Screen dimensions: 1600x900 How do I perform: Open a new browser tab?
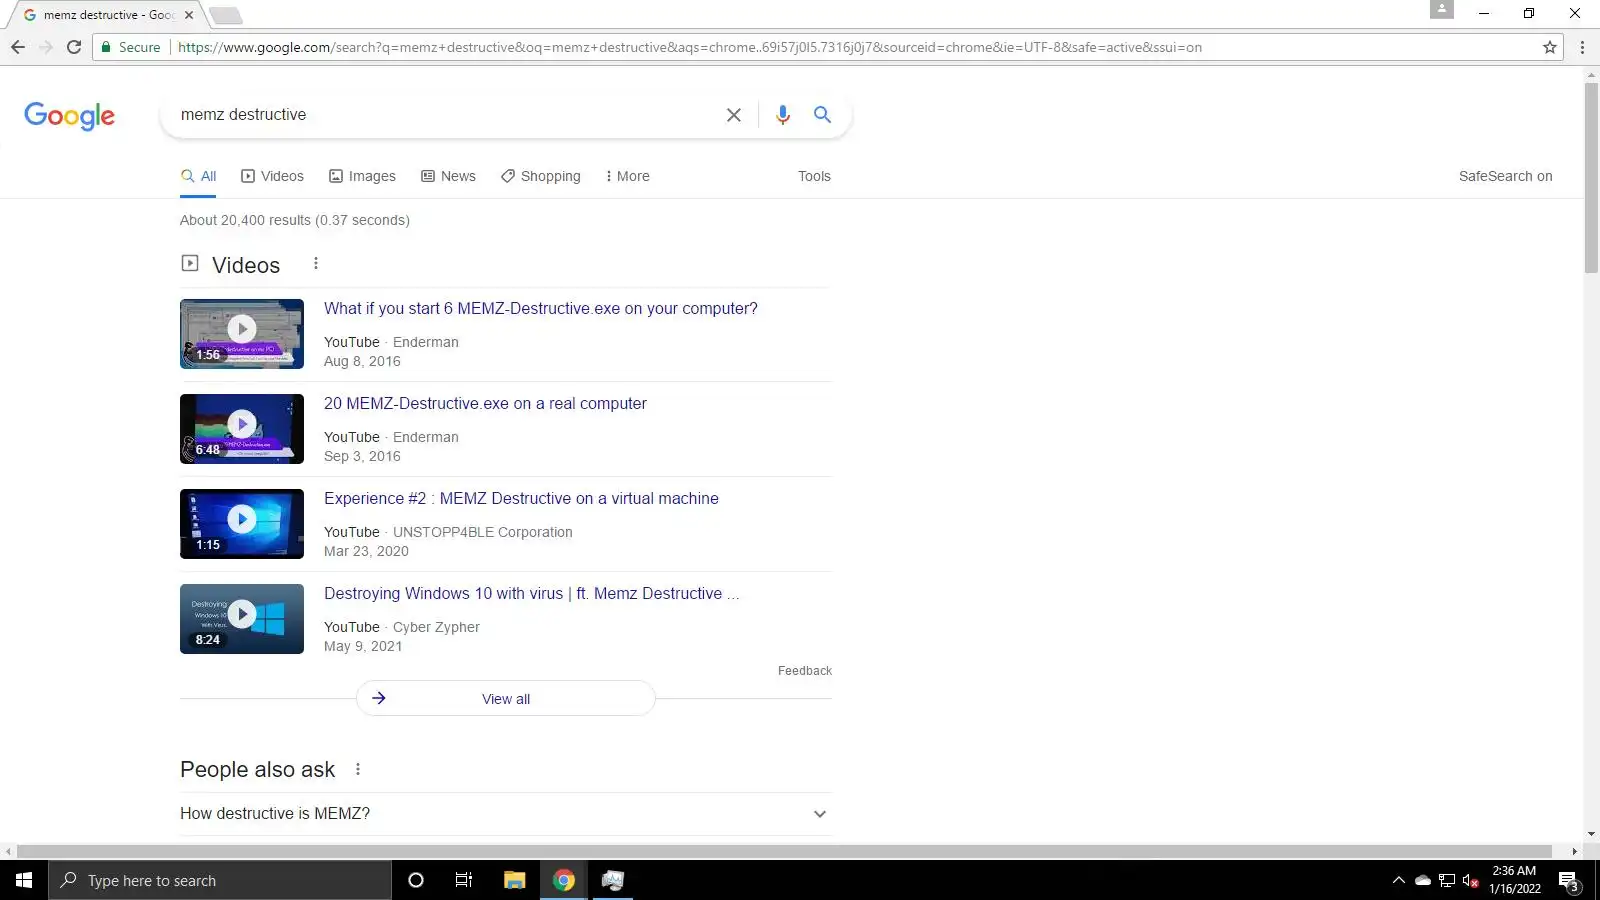point(226,15)
